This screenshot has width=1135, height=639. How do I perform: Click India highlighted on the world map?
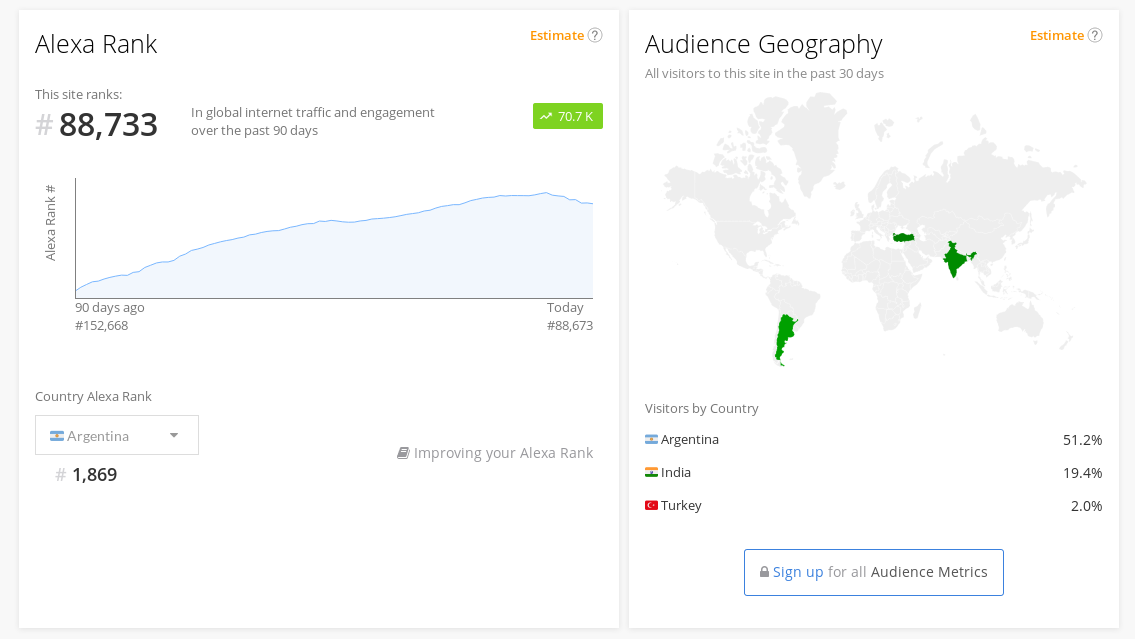click(x=955, y=257)
